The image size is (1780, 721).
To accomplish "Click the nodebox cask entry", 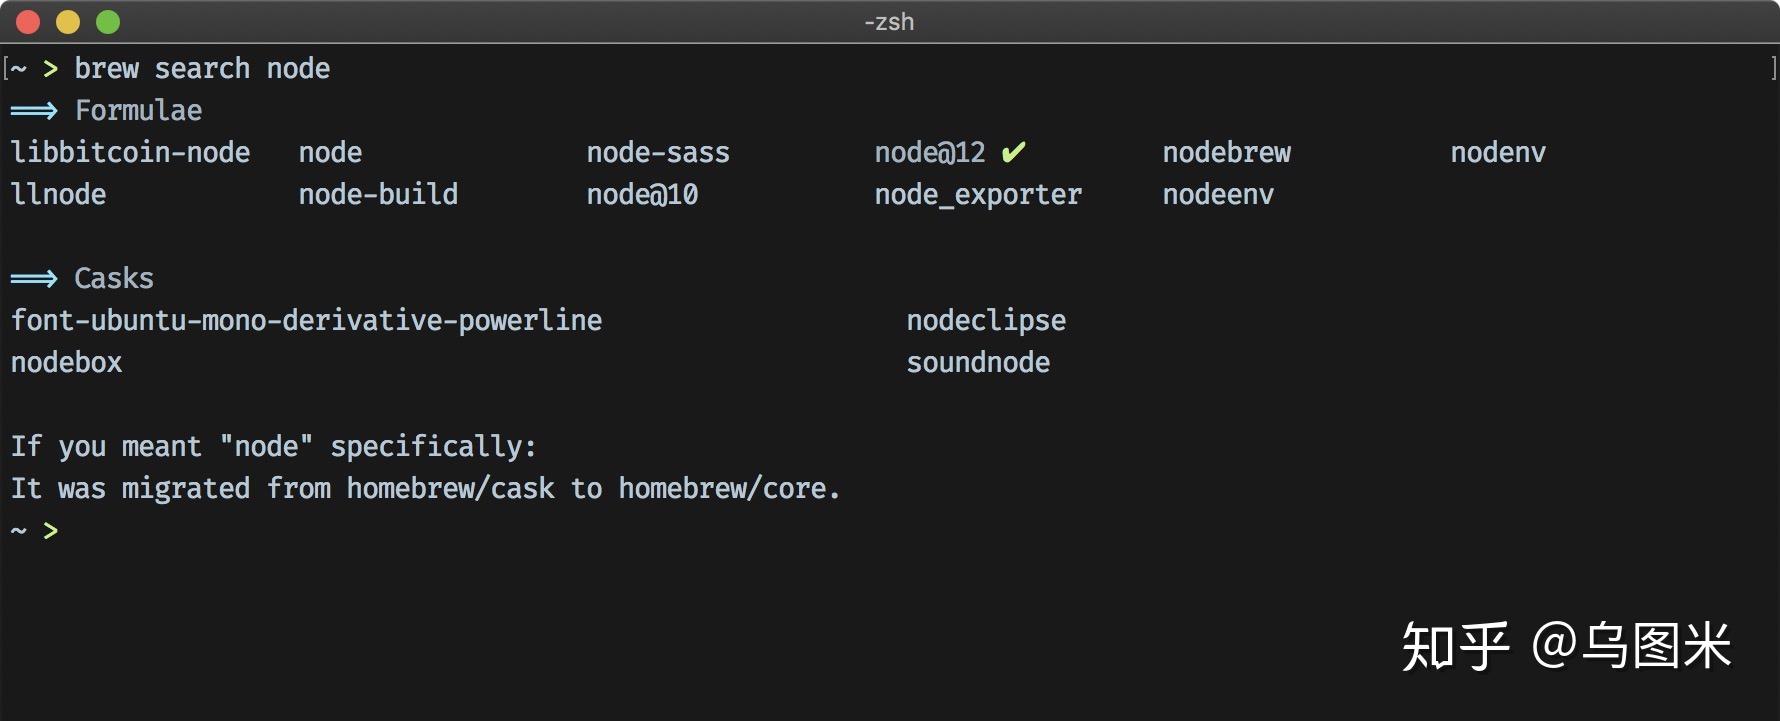I will click(66, 363).
